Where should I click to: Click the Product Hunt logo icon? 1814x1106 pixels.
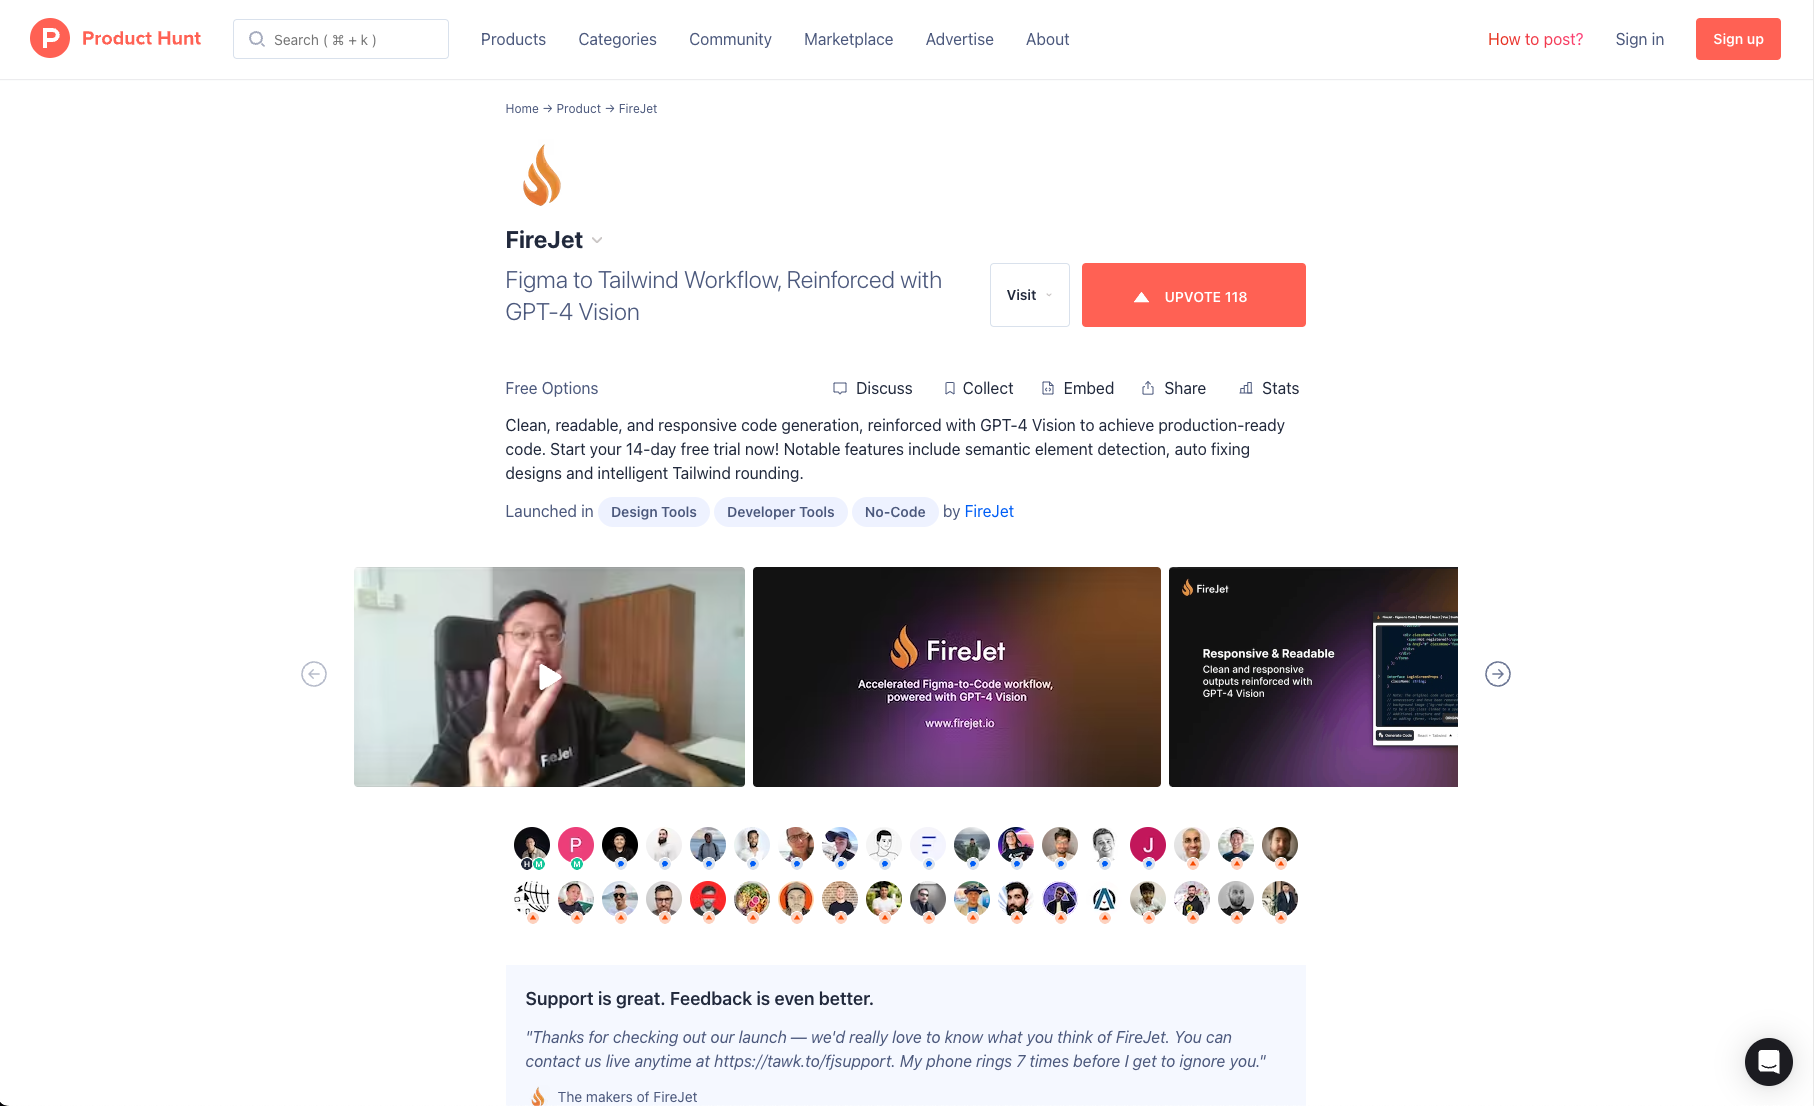50,38
